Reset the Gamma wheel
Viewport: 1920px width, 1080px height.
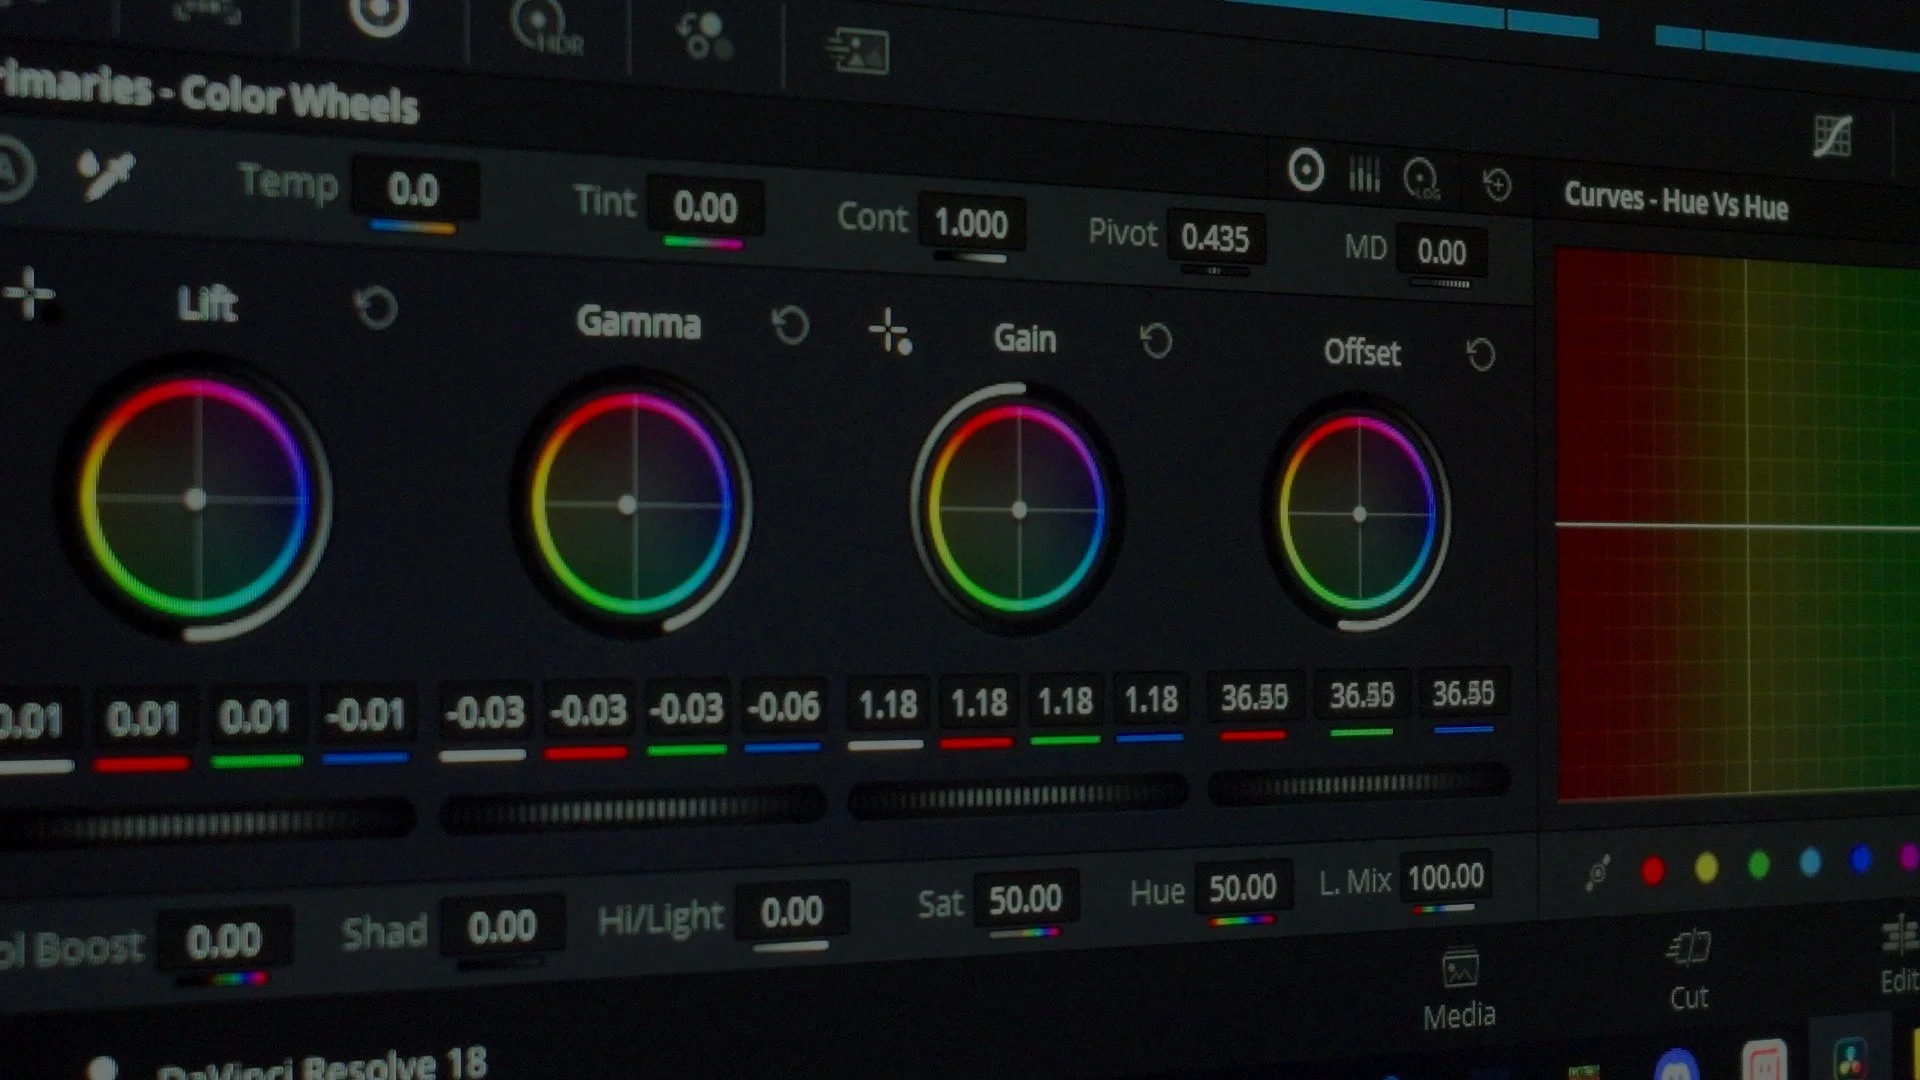point(790,326)
